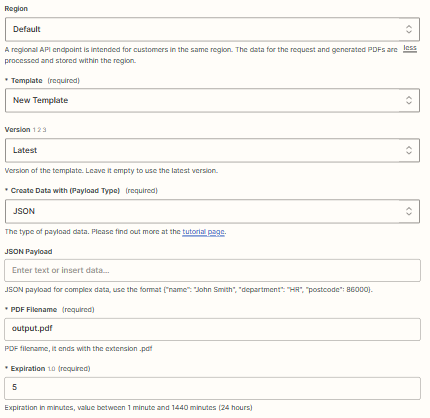Click the PDF Filename field containing output.pdf
Viewport: 430px width, 418px height.
[212, 329]
